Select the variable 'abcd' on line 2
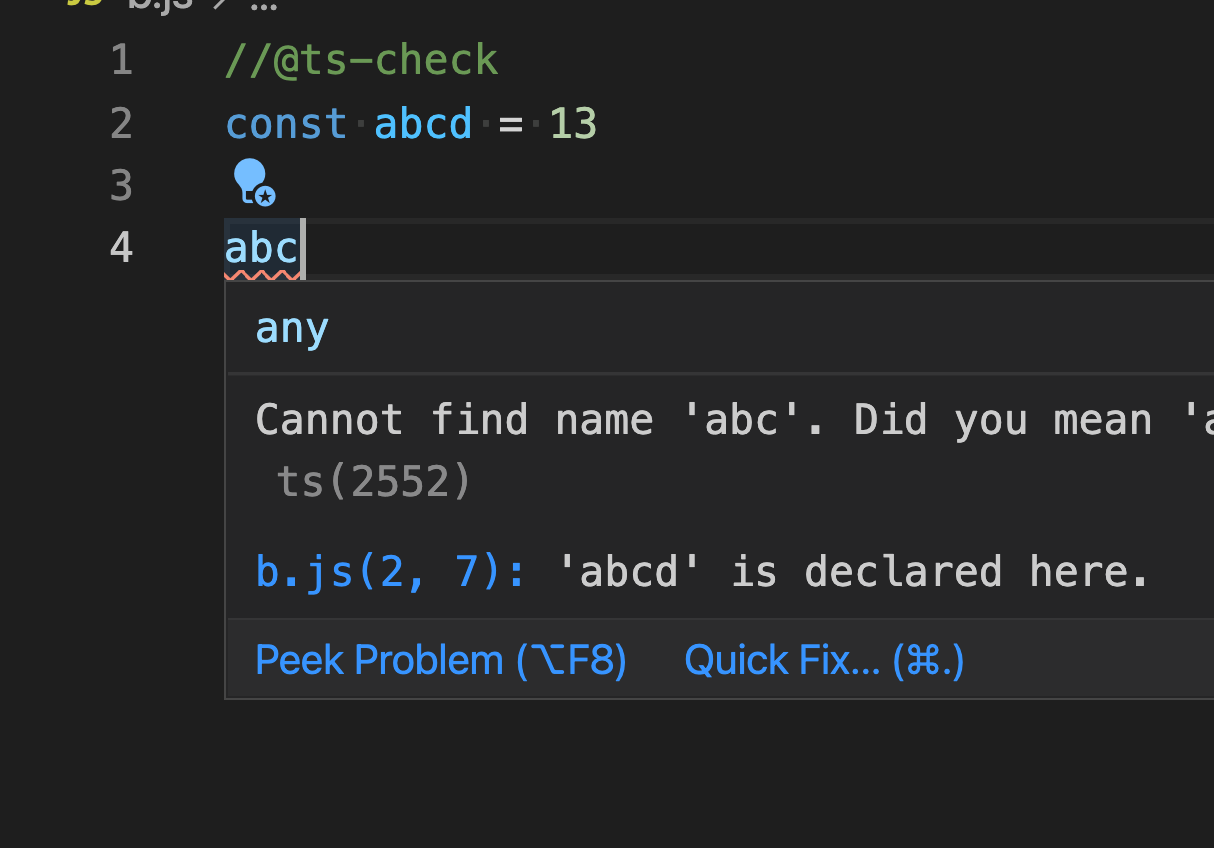 point(422,122)
